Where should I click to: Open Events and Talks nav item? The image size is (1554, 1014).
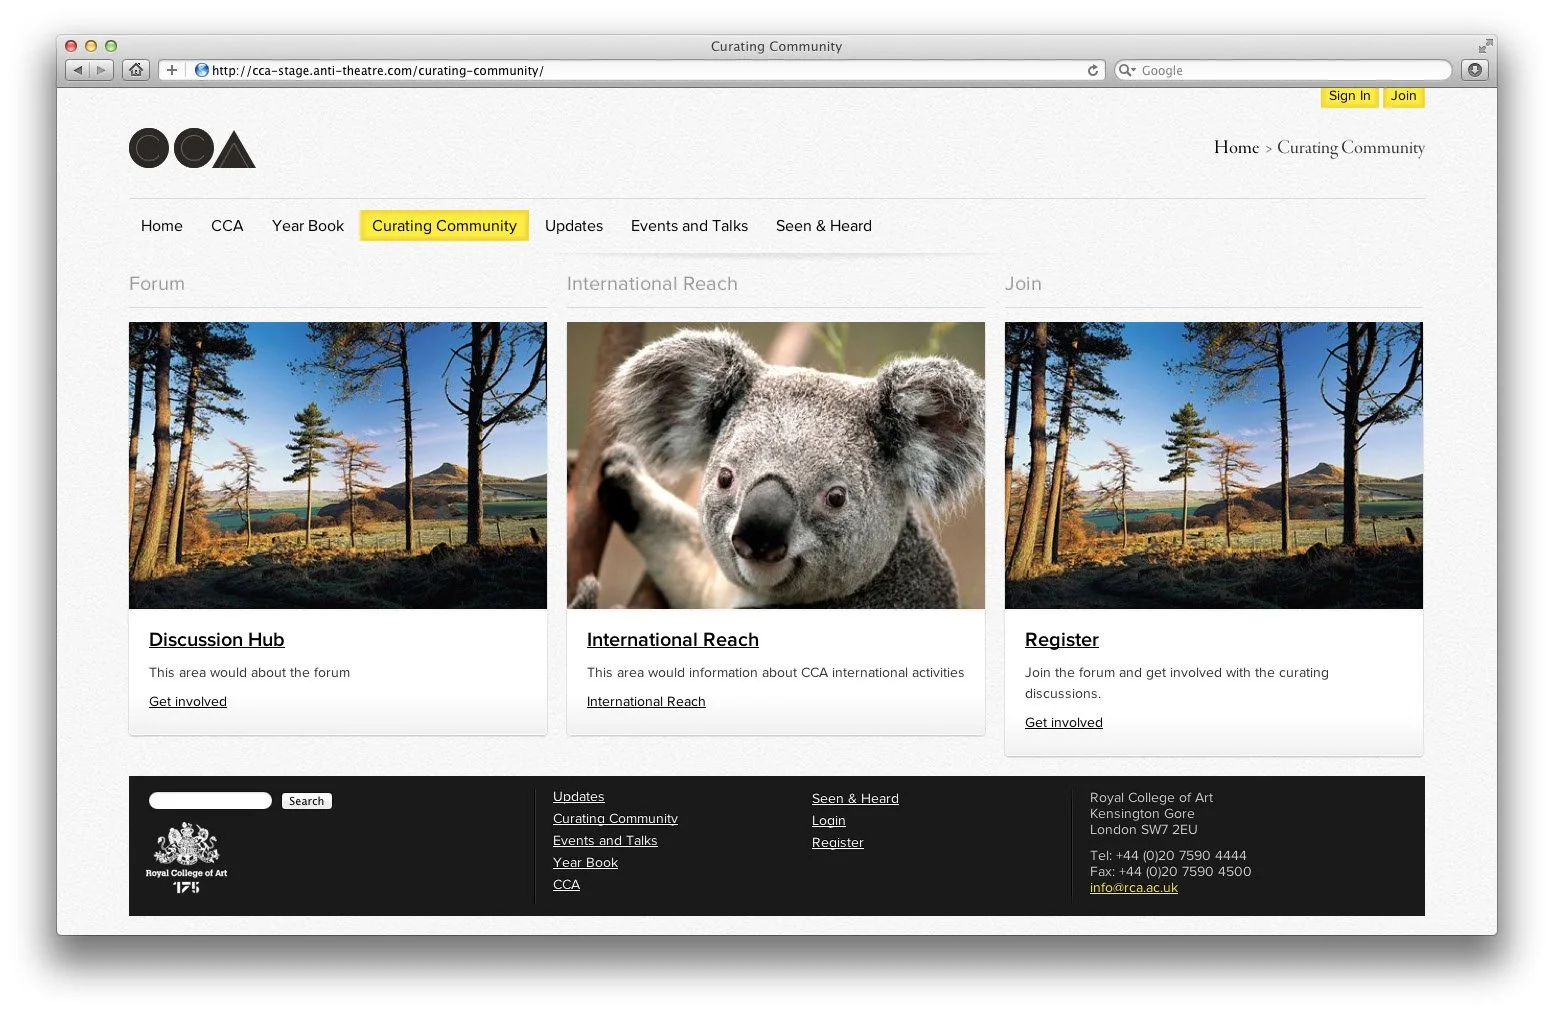click(689, 226)
